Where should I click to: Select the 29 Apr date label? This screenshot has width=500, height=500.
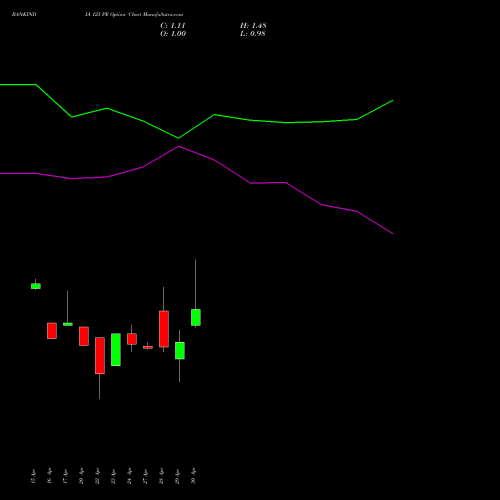coord(177,476)
